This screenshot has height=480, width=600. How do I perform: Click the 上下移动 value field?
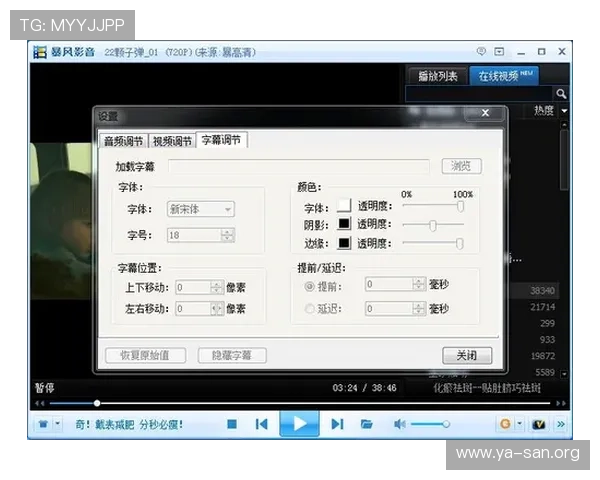193,287
